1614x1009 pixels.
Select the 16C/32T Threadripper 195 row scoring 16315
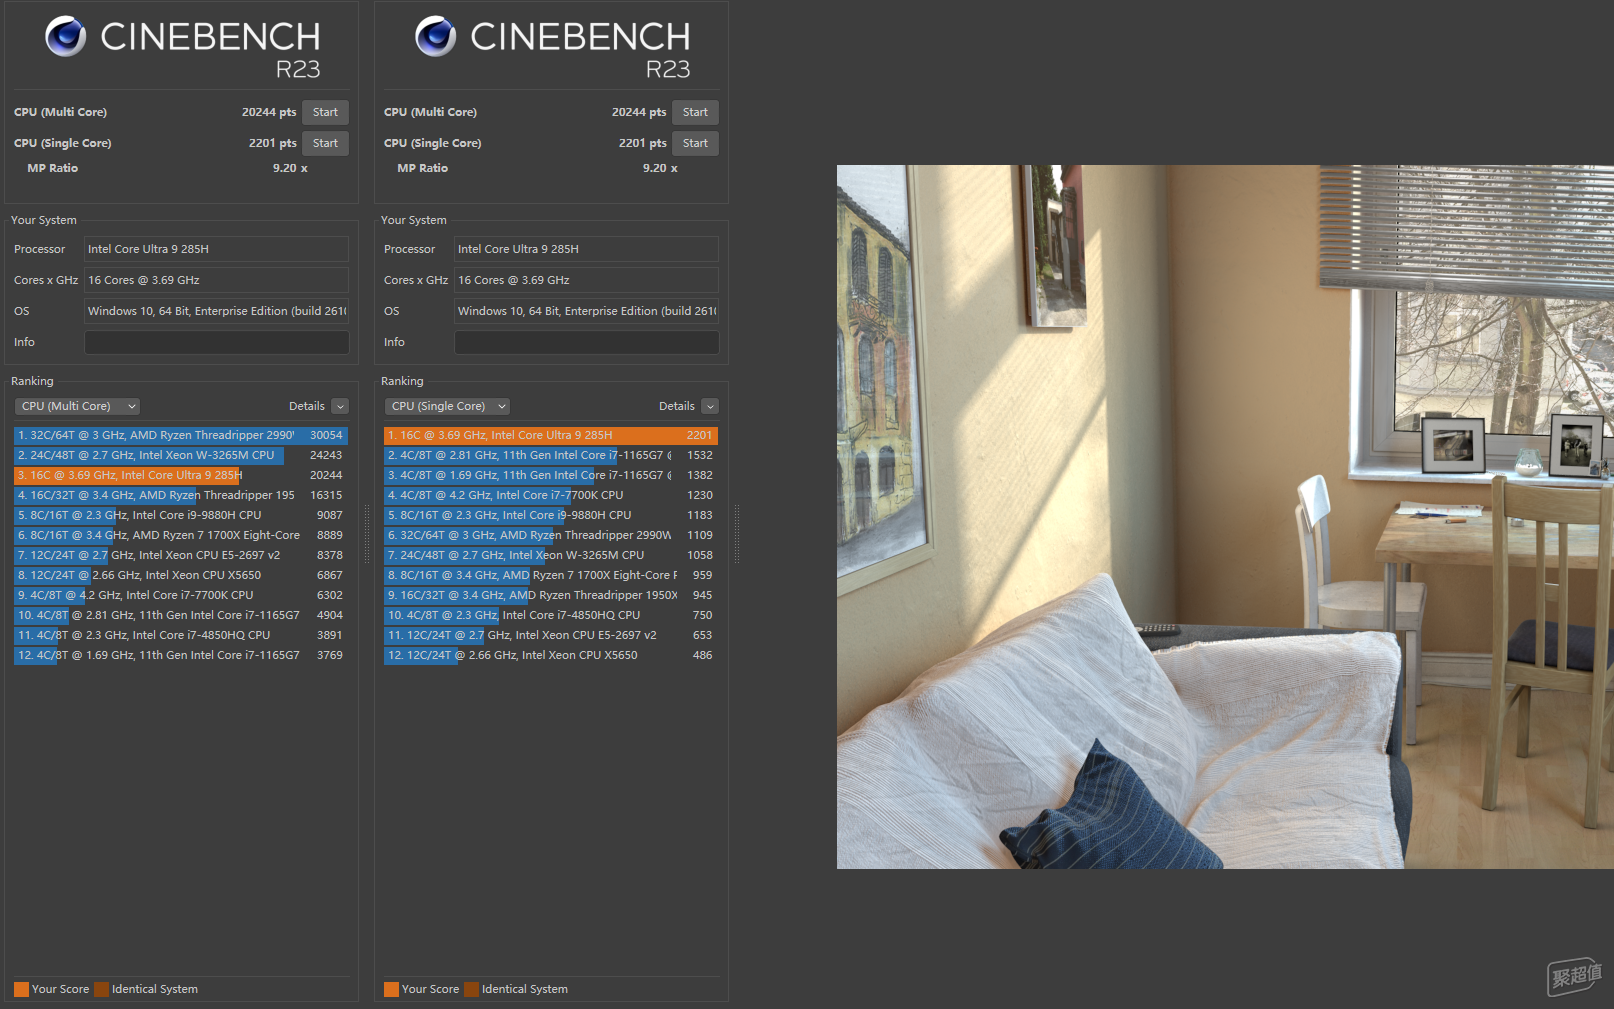click(x=181, y=495)
